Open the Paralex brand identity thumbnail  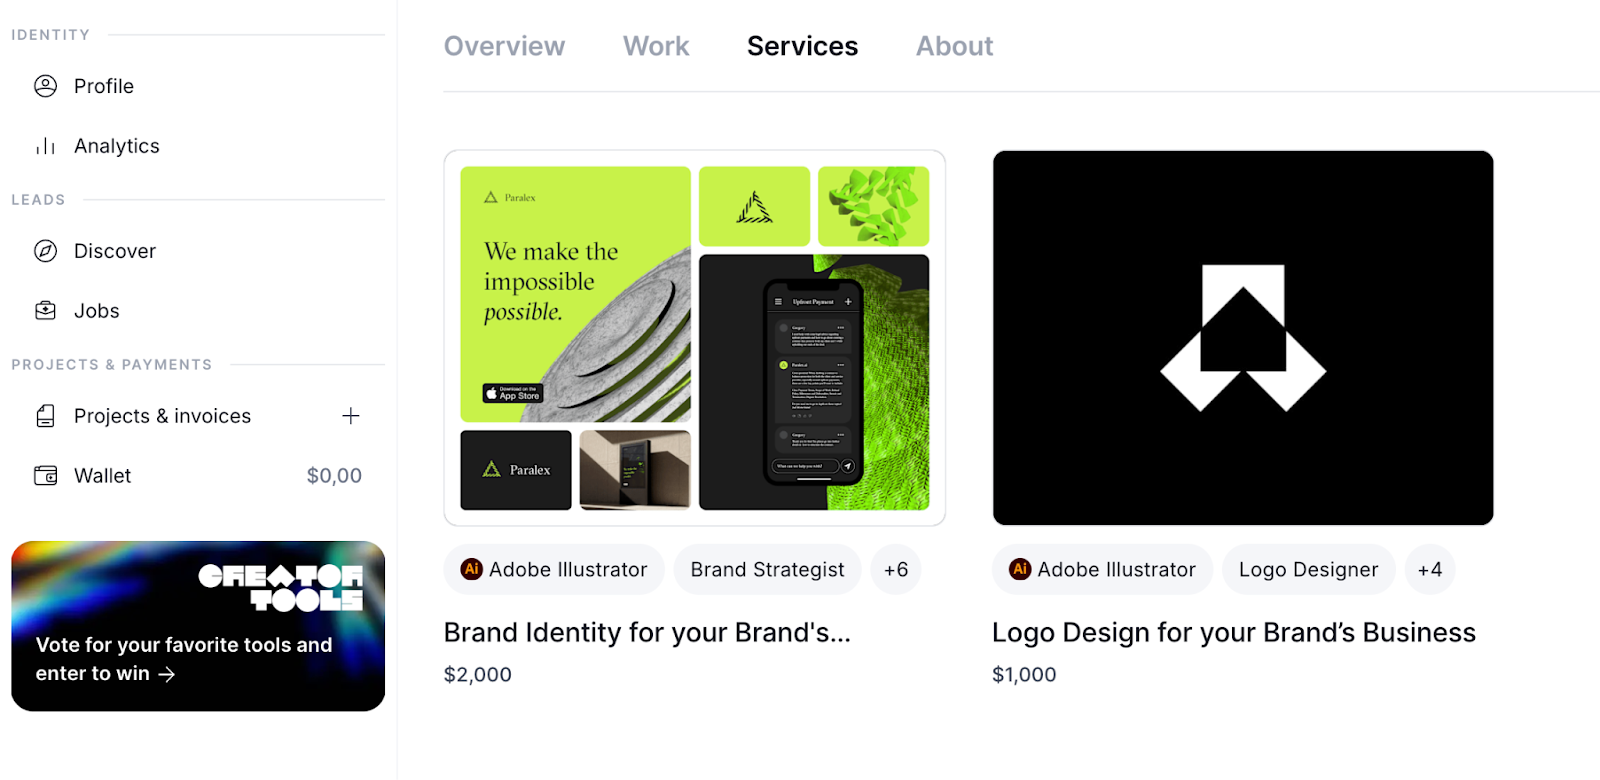(695, 338)
